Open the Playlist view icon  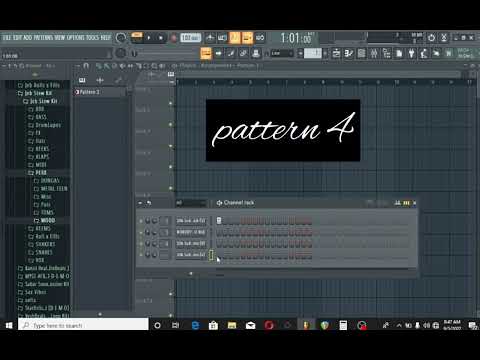[336, 53]
